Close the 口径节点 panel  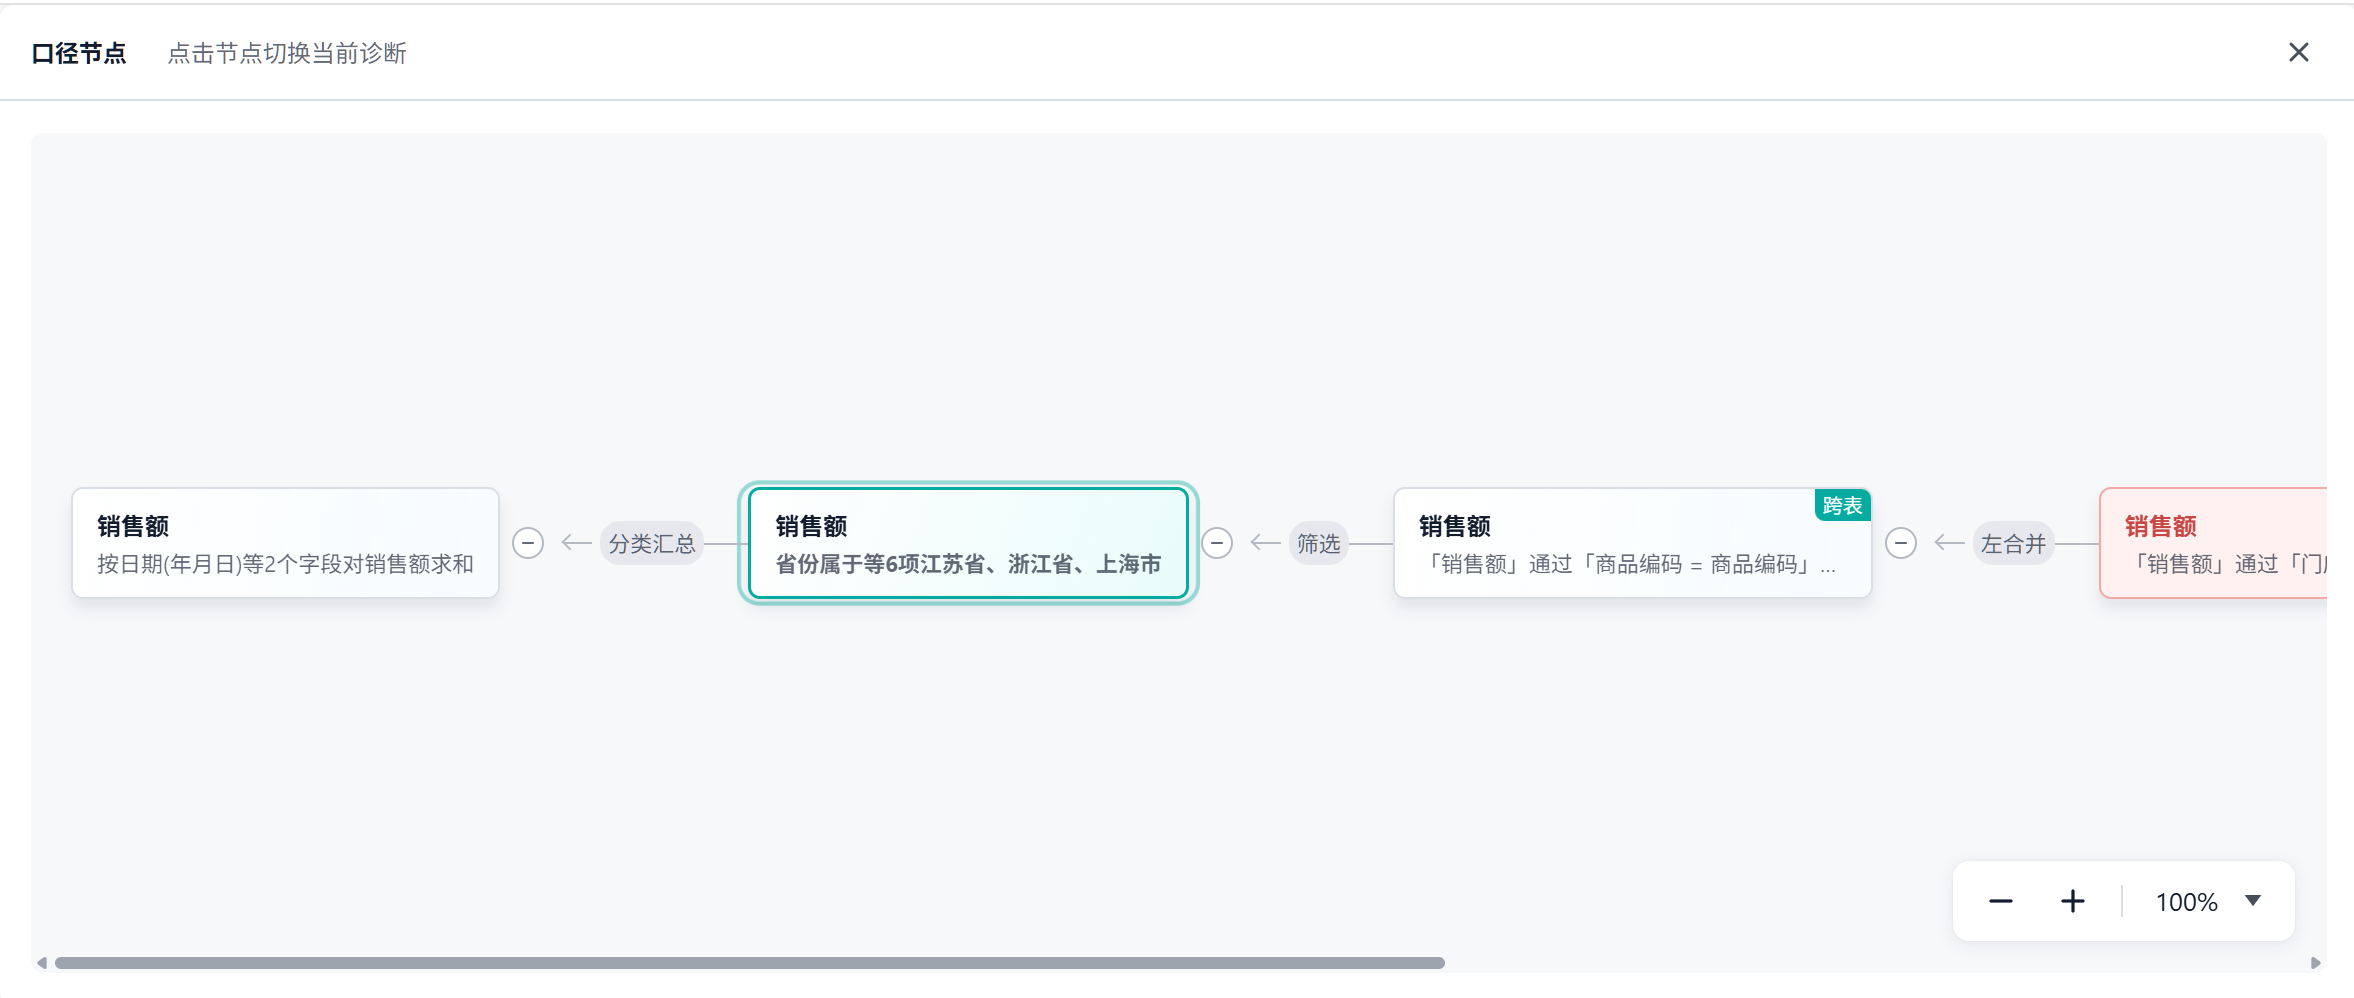click(2298, 52)
